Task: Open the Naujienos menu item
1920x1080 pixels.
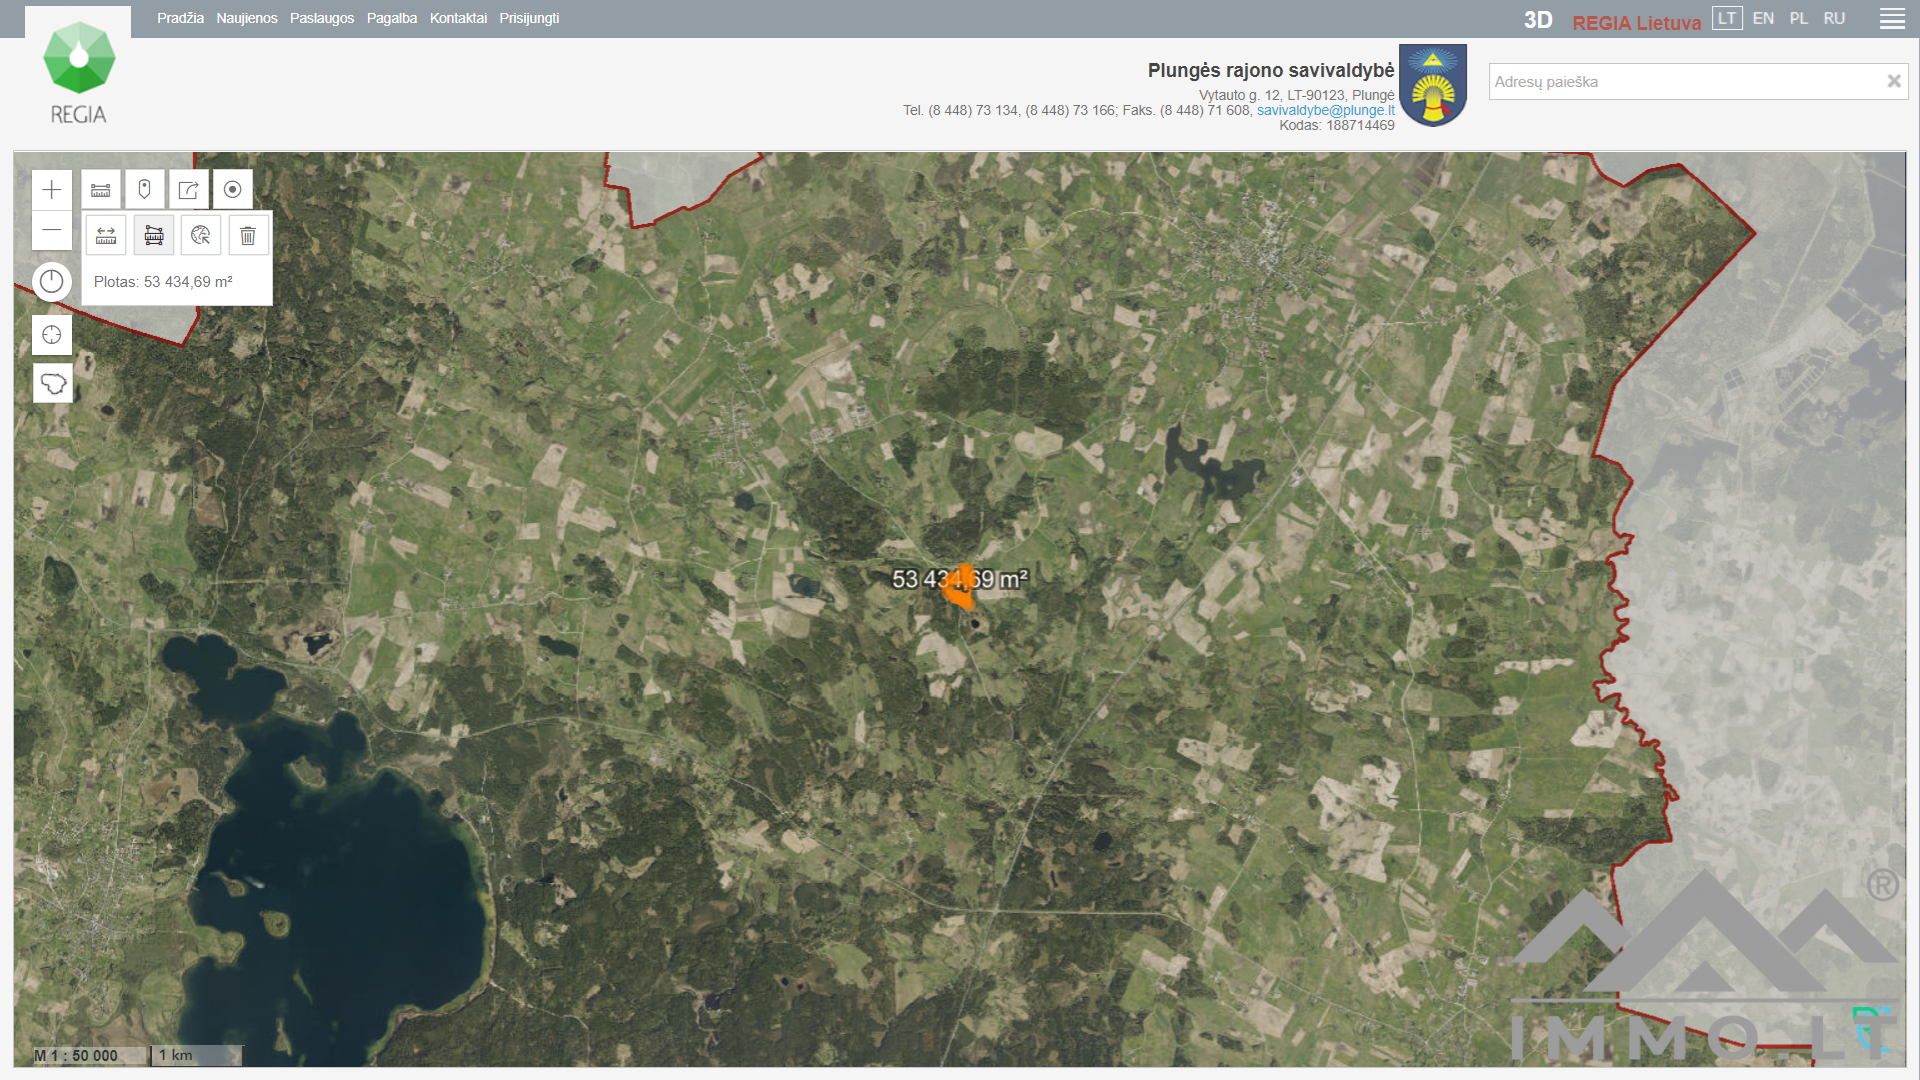Action: point(247,19)
